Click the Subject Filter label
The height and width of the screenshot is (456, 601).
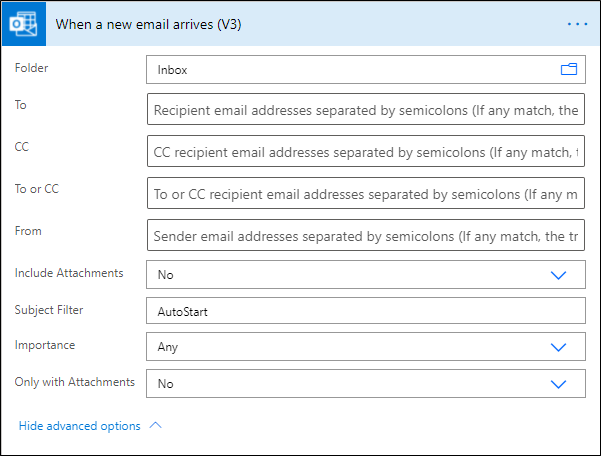coord(49,310)
